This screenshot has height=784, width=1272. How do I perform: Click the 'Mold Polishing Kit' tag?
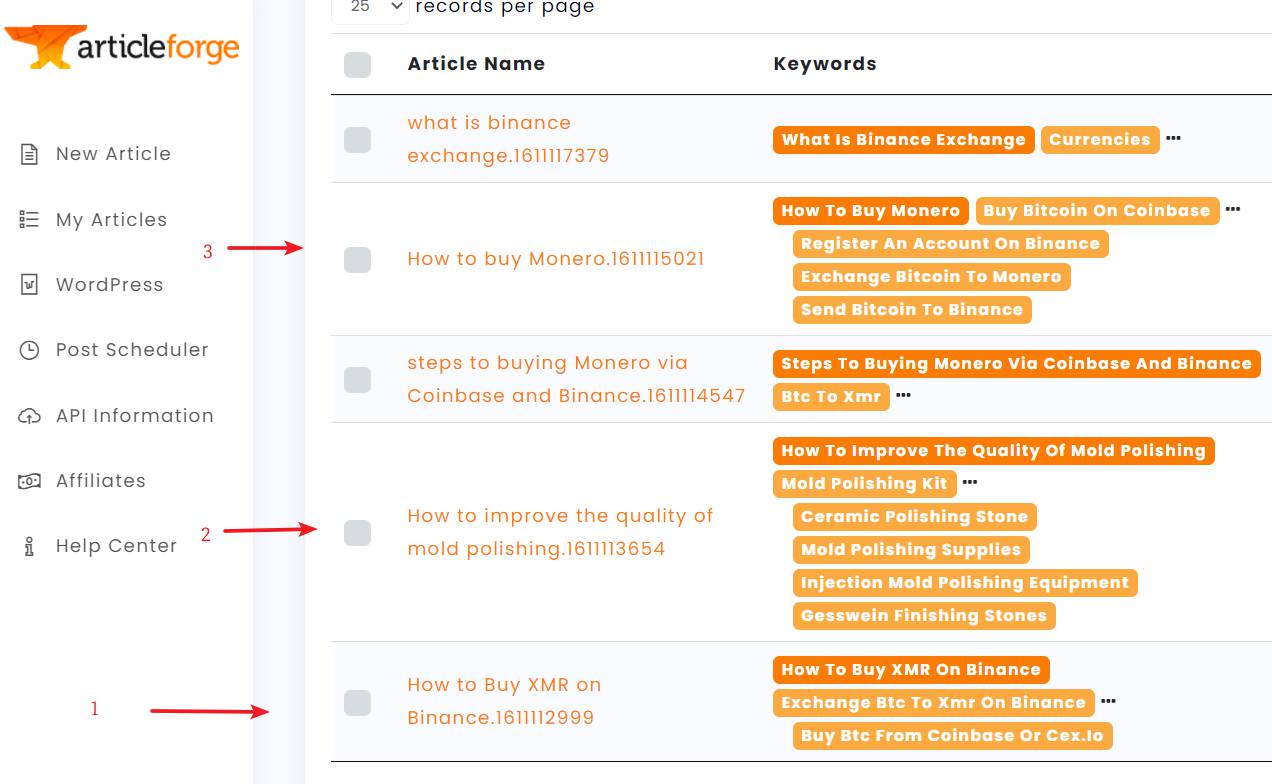864,484
